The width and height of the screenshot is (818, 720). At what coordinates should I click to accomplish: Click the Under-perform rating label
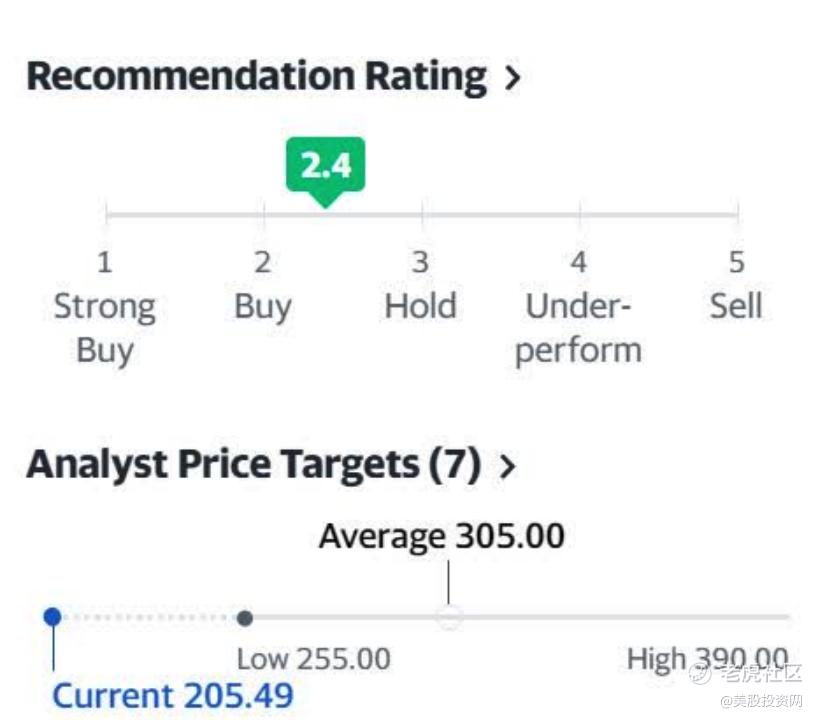[x=578, y=328]
